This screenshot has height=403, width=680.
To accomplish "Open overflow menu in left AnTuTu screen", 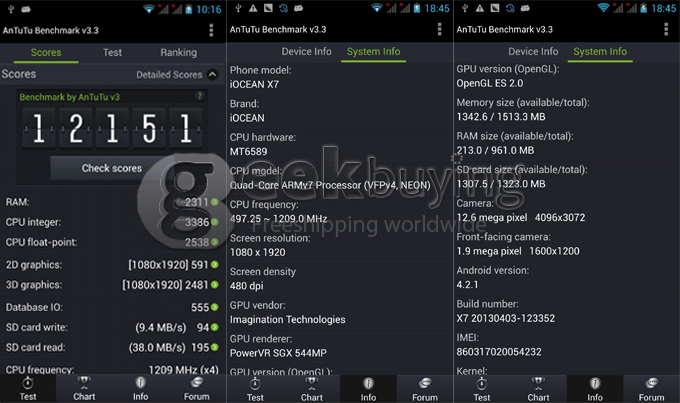I will (211, 30).
